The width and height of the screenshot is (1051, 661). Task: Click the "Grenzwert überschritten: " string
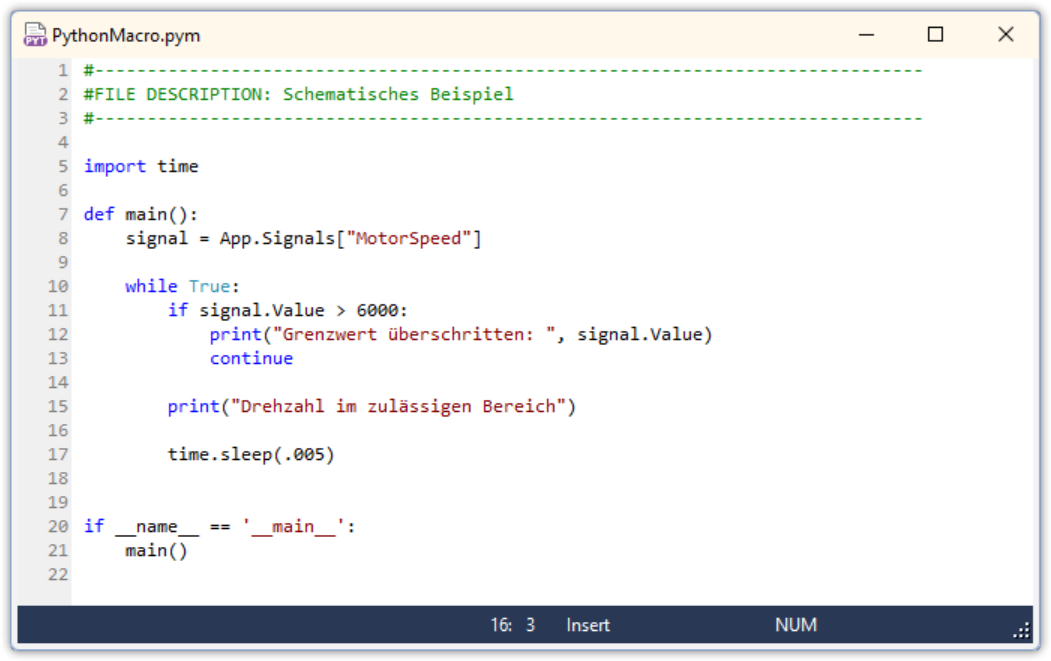[x=414, y=334]
